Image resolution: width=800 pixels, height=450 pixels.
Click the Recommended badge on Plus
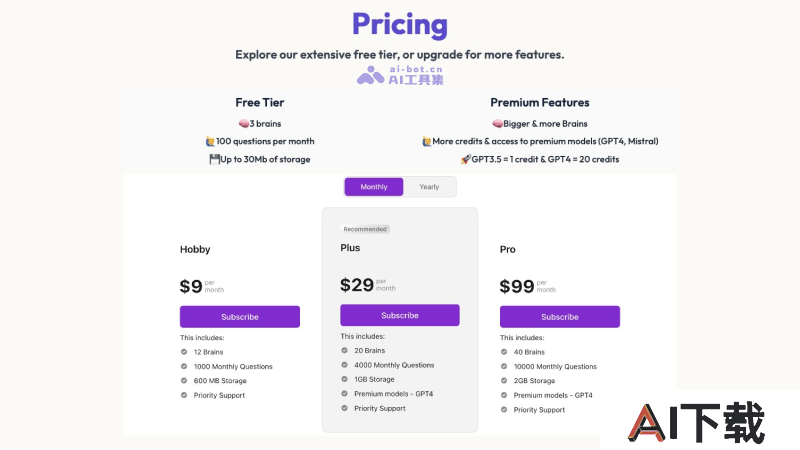pyautogui.click(x=365, y=229)
